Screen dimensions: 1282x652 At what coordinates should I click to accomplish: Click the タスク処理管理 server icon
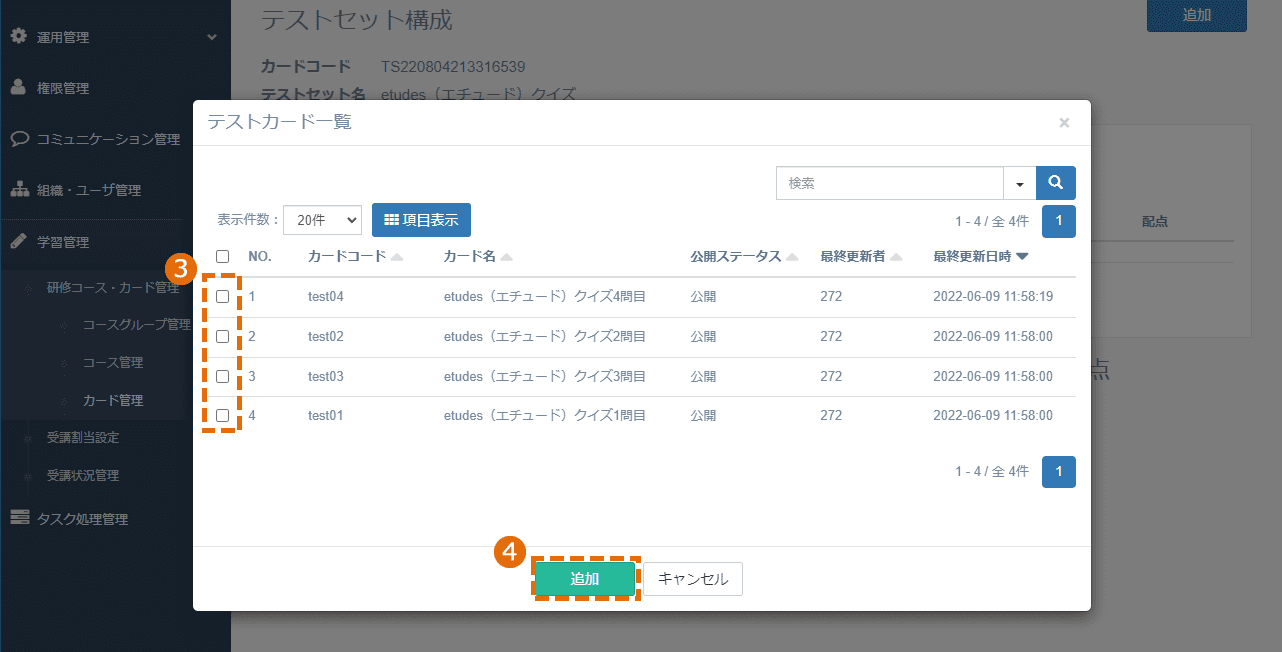(x=19, y=518)
